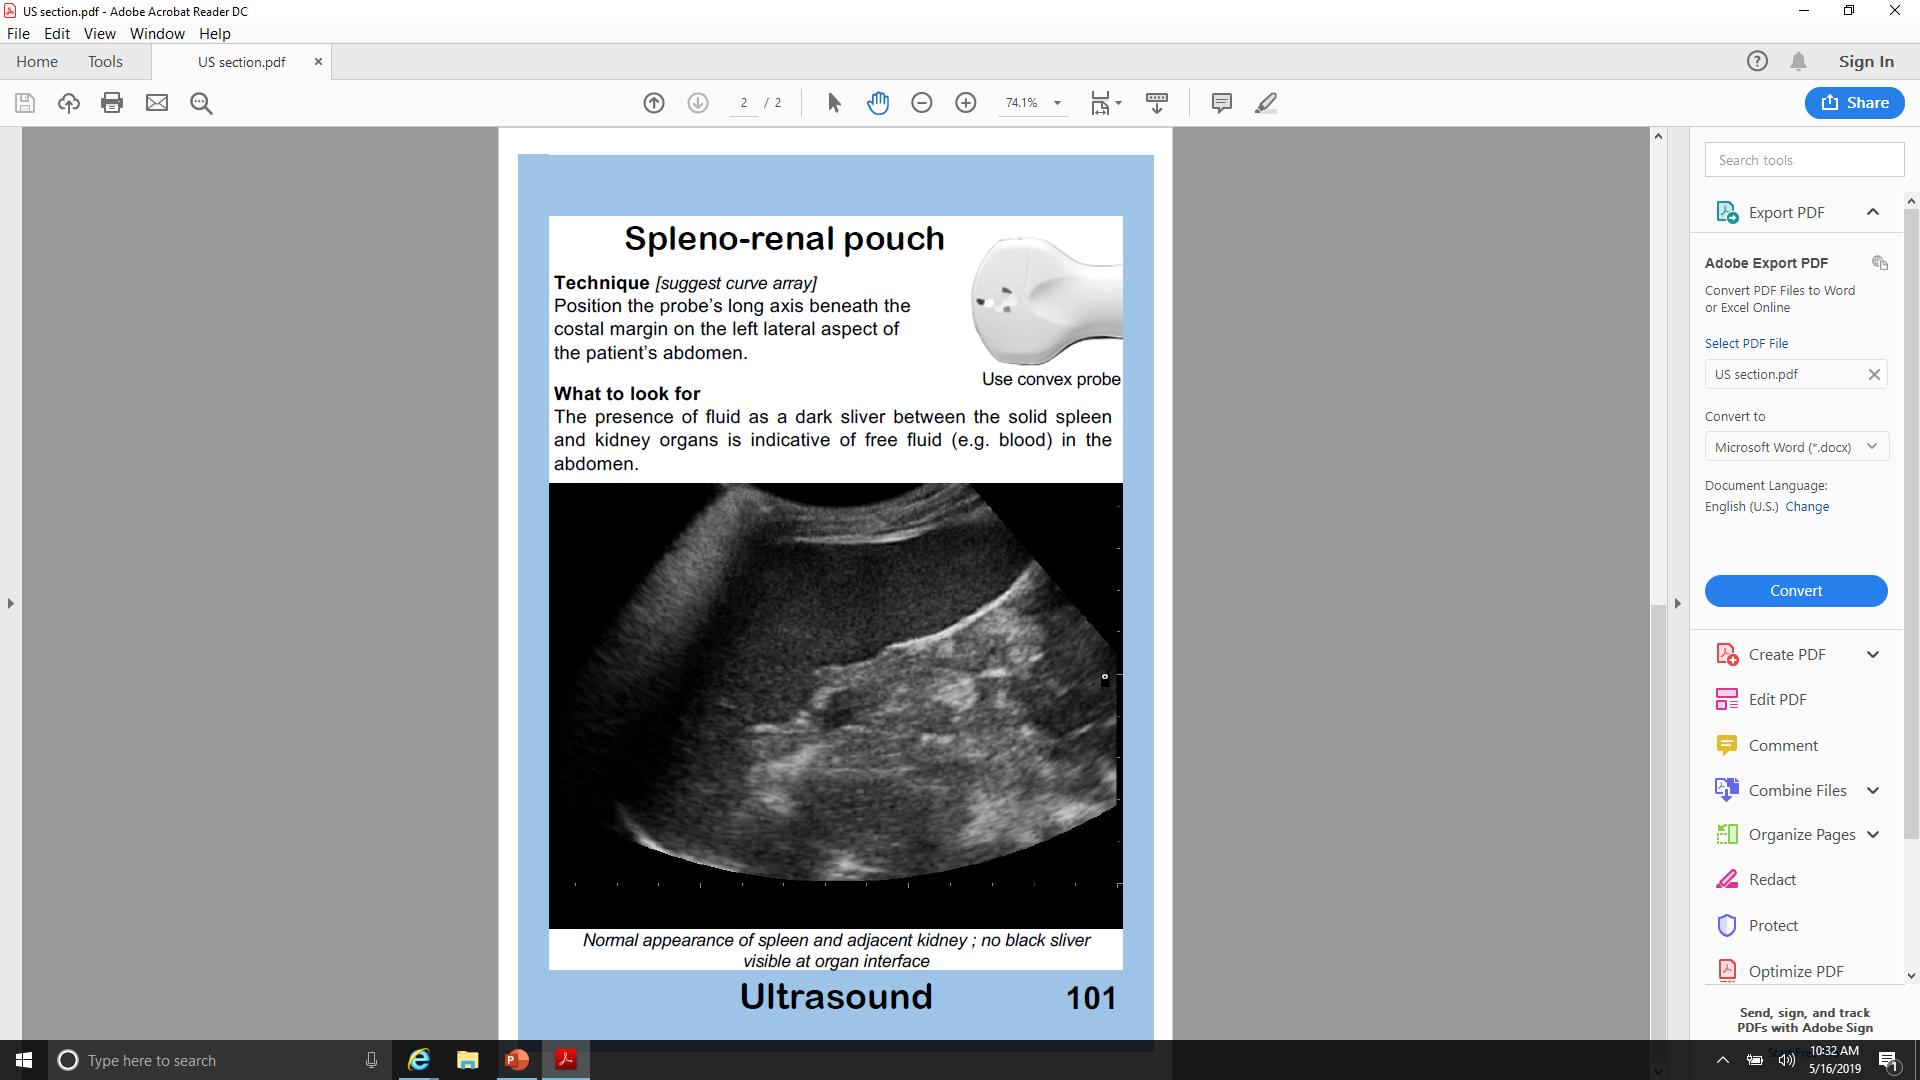Open the add comment tool
The image size is (1920, 1080).
coord(1221,103)
